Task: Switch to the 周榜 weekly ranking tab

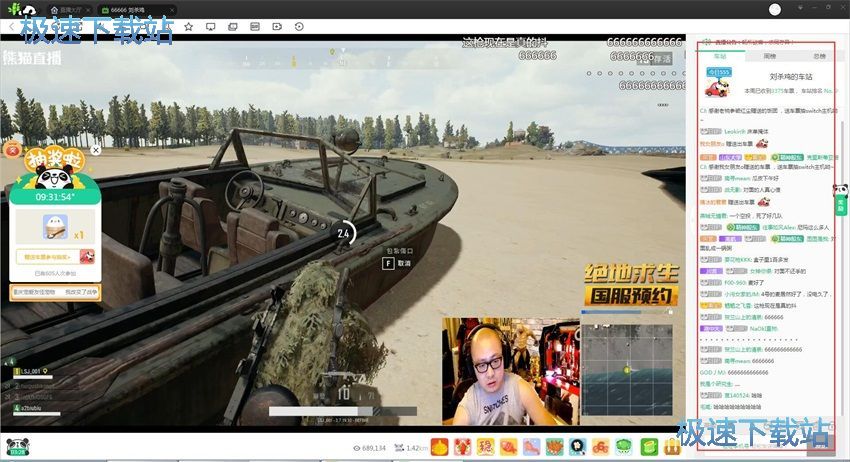Action: click(x=769, y=56)
